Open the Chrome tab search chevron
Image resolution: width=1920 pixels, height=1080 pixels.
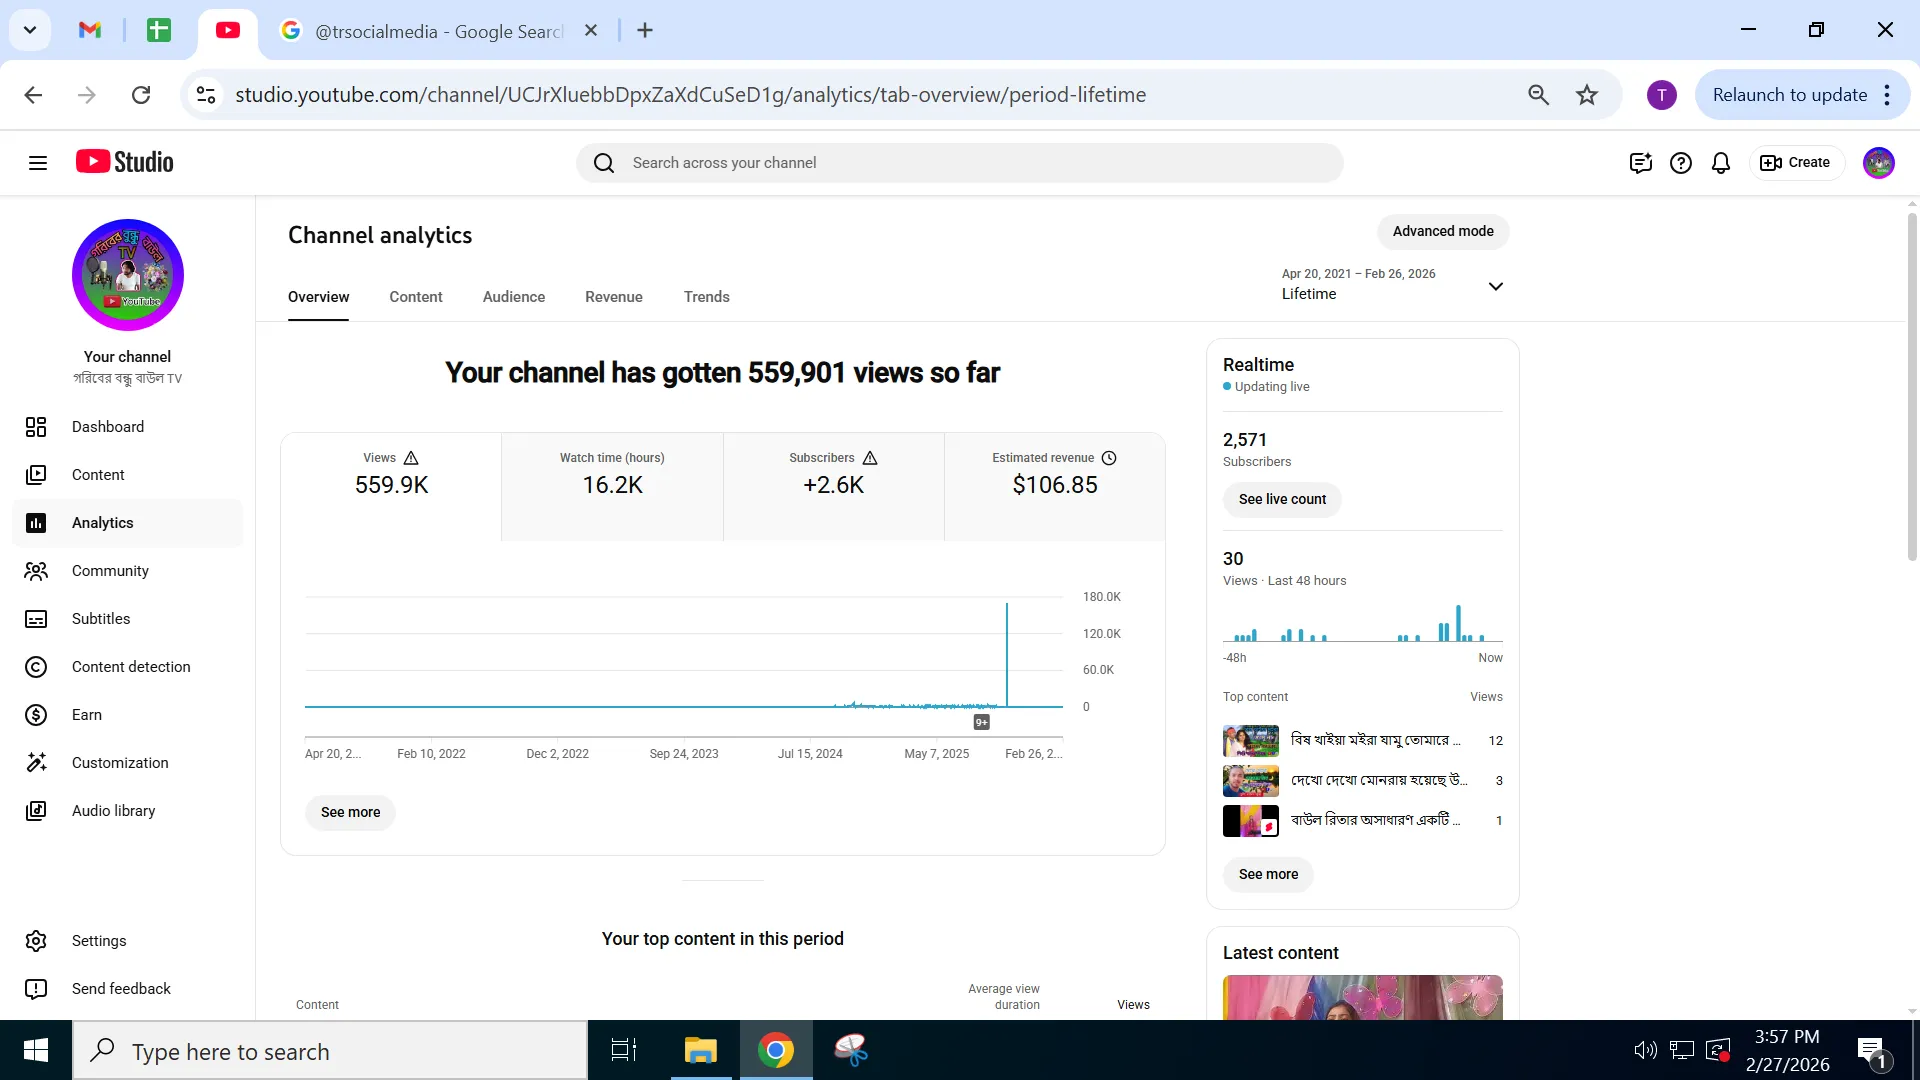tap(30, 30)
